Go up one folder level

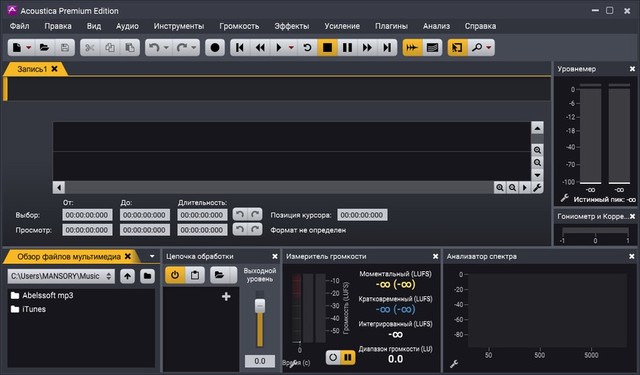point(127,276)
